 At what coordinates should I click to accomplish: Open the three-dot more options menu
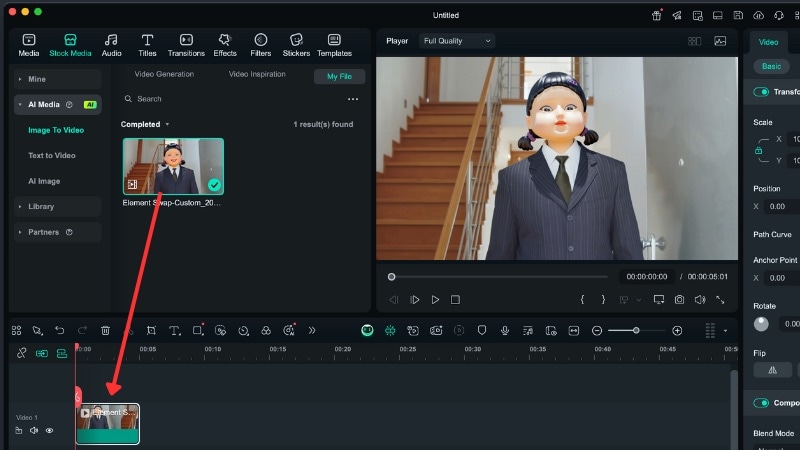353,99
